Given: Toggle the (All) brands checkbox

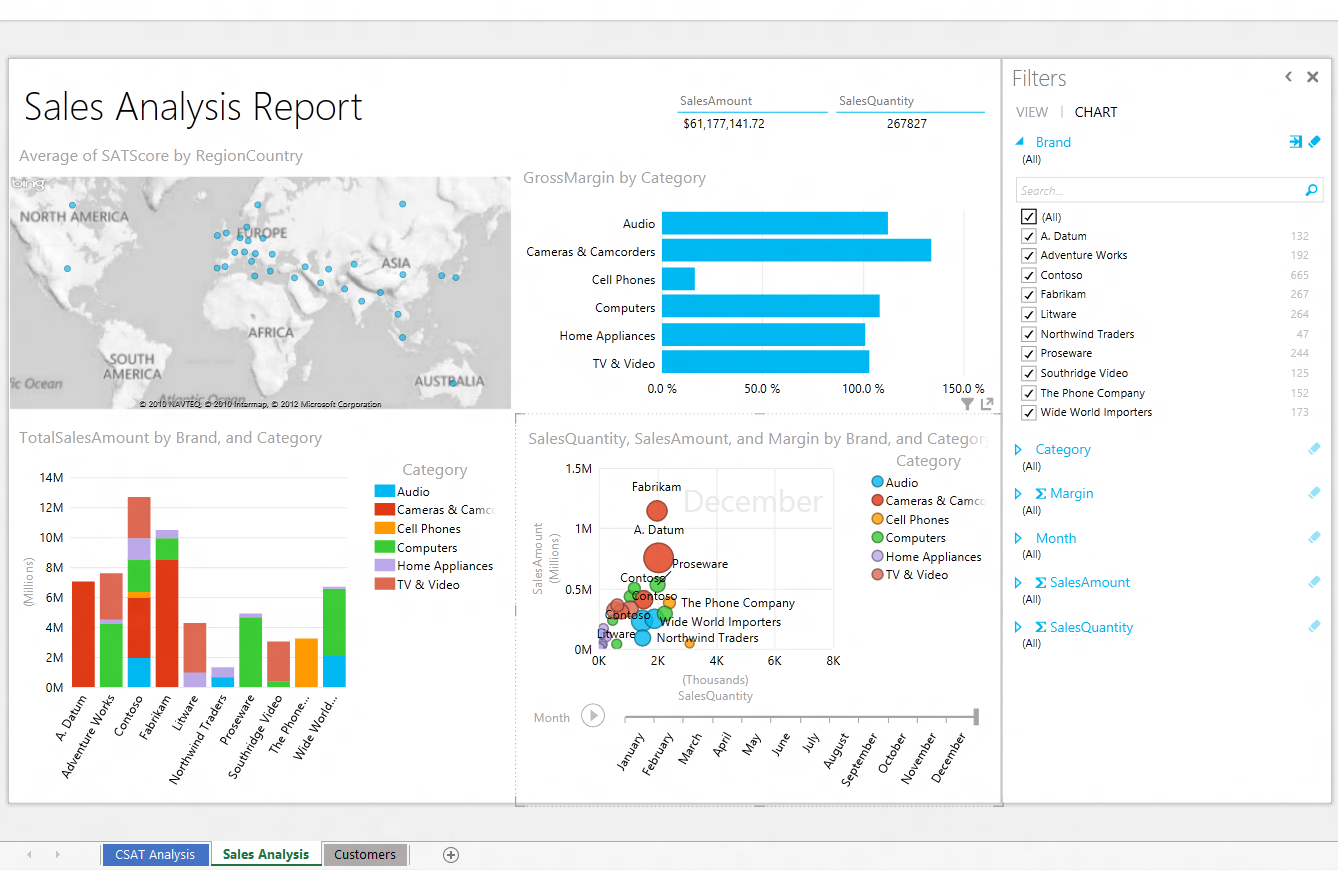Looking at the screenshot, I should coord(1028,217).
